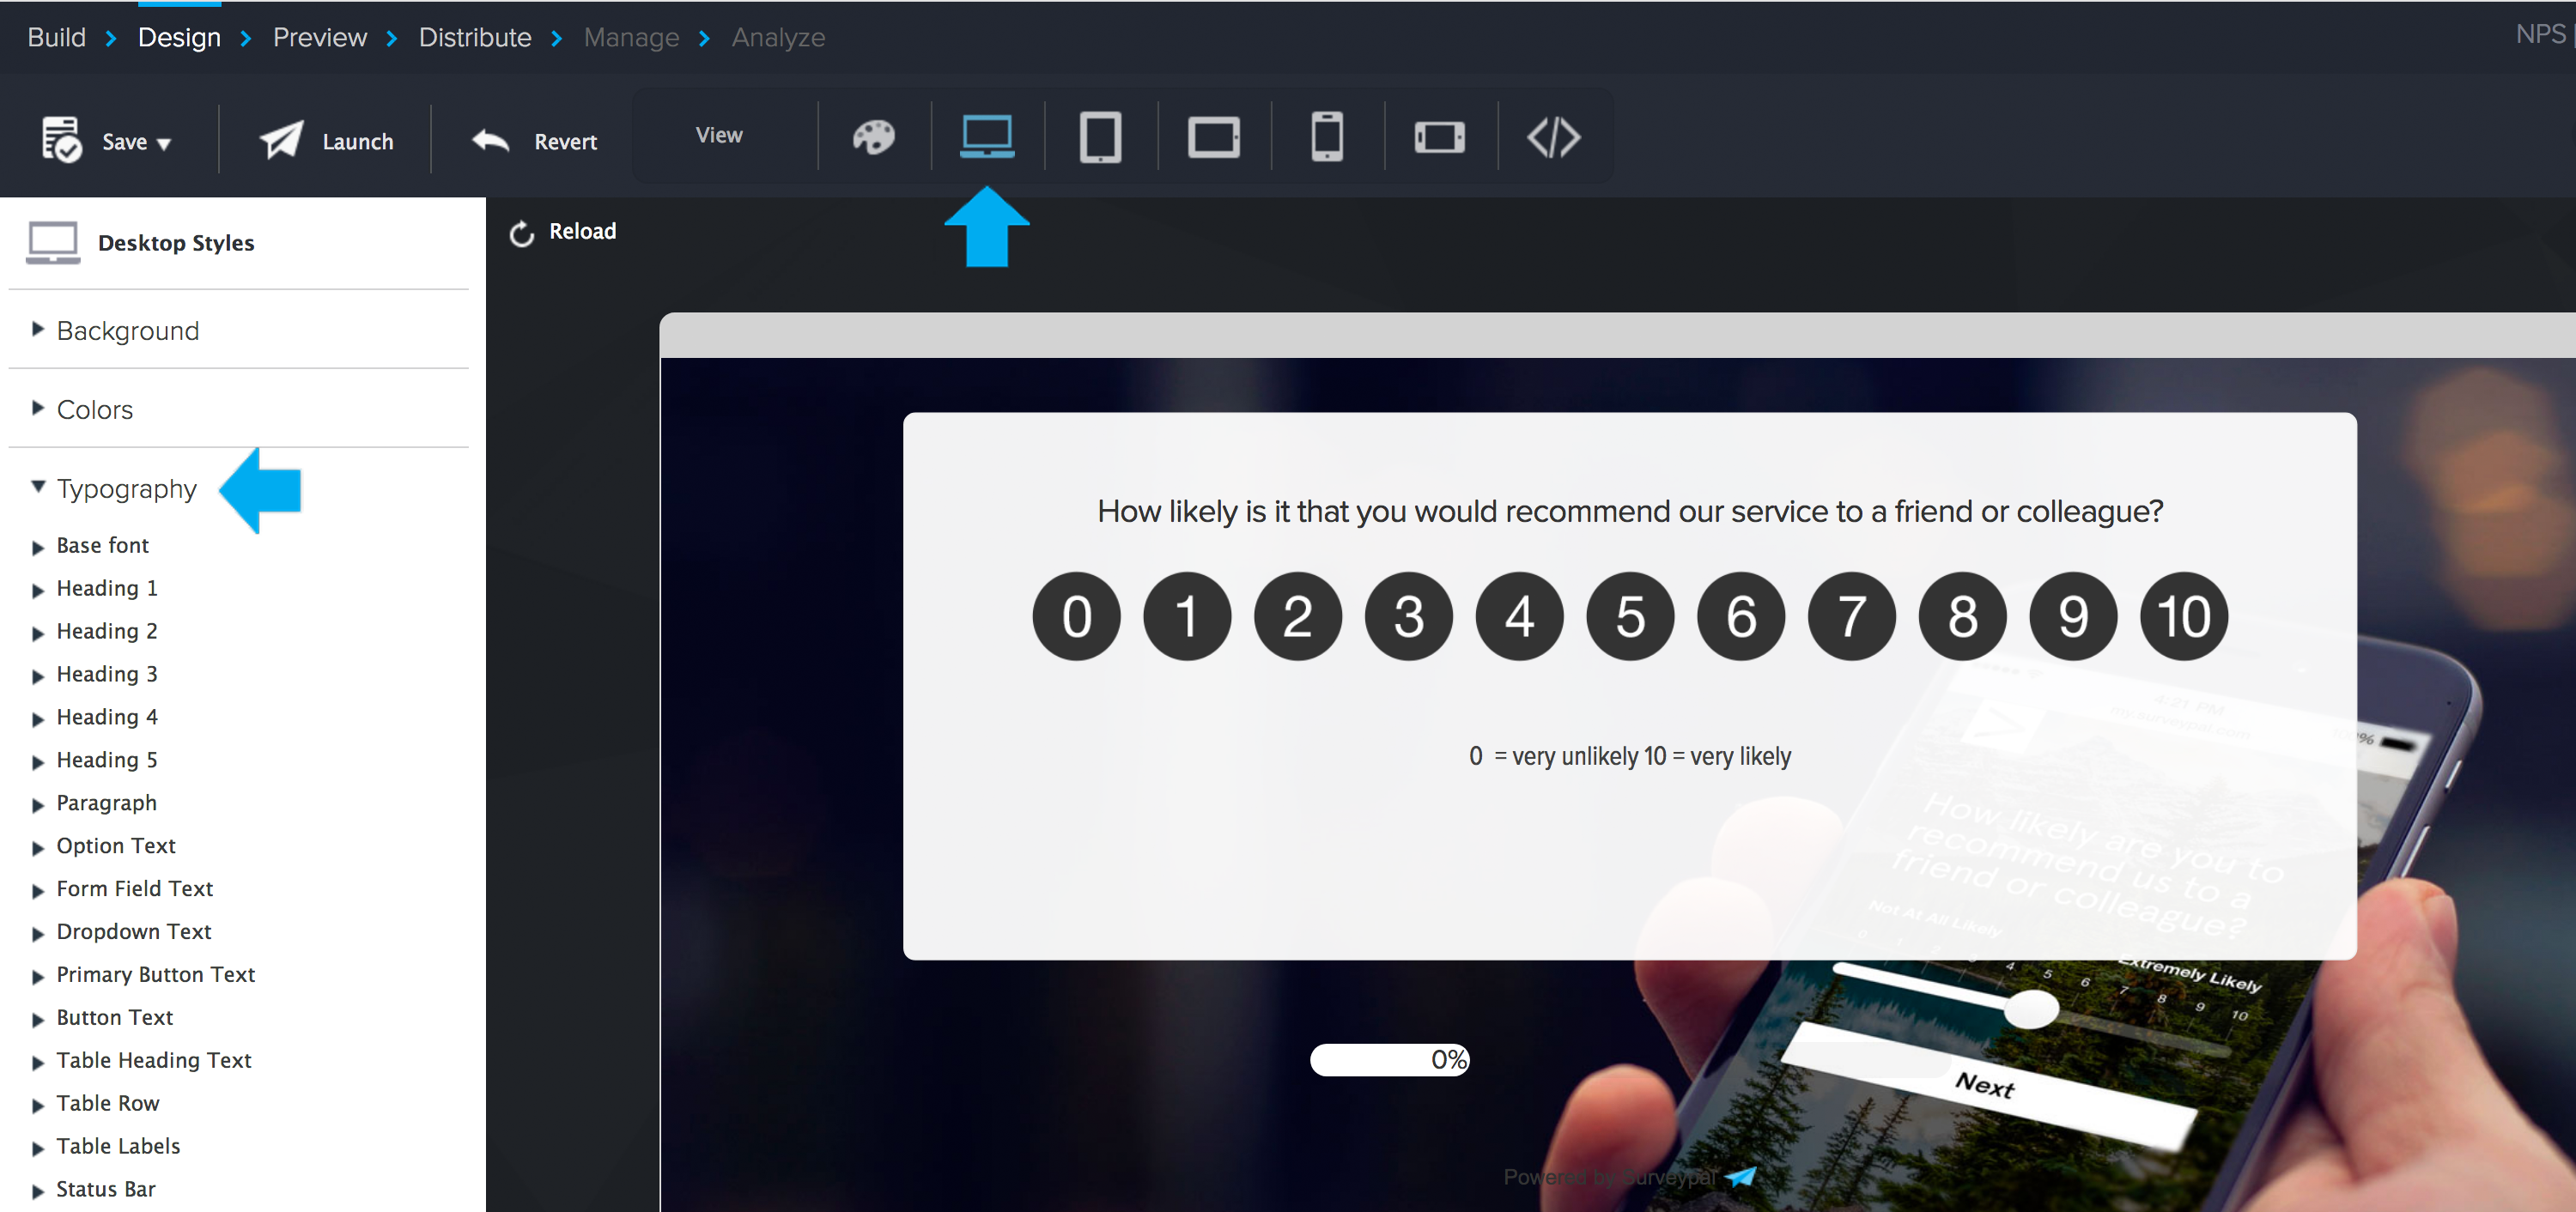The width and height of the screenshot is (2576, 1212).
Task: Select rating 10 in the survey
Action: pyautogui.click(x=2184, y=616)
